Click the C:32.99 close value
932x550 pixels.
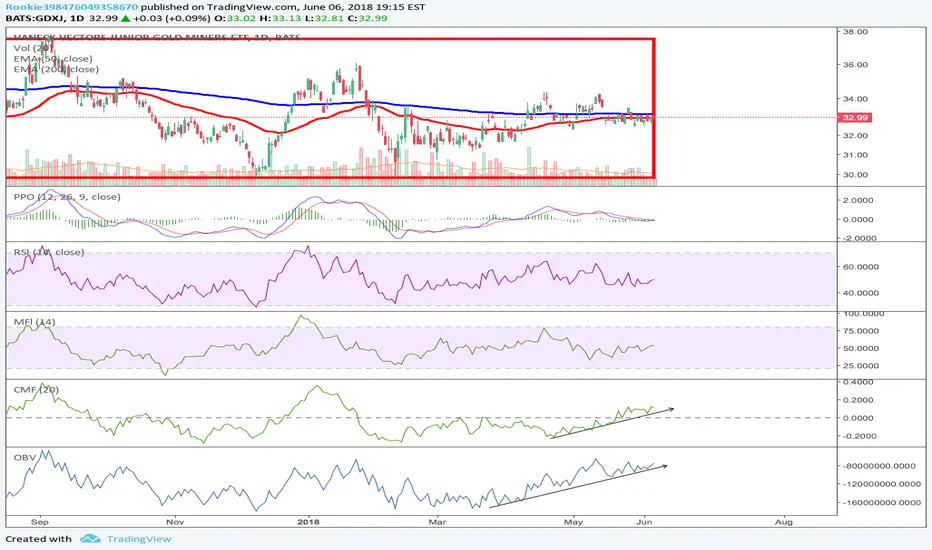[x=367, y=18]
